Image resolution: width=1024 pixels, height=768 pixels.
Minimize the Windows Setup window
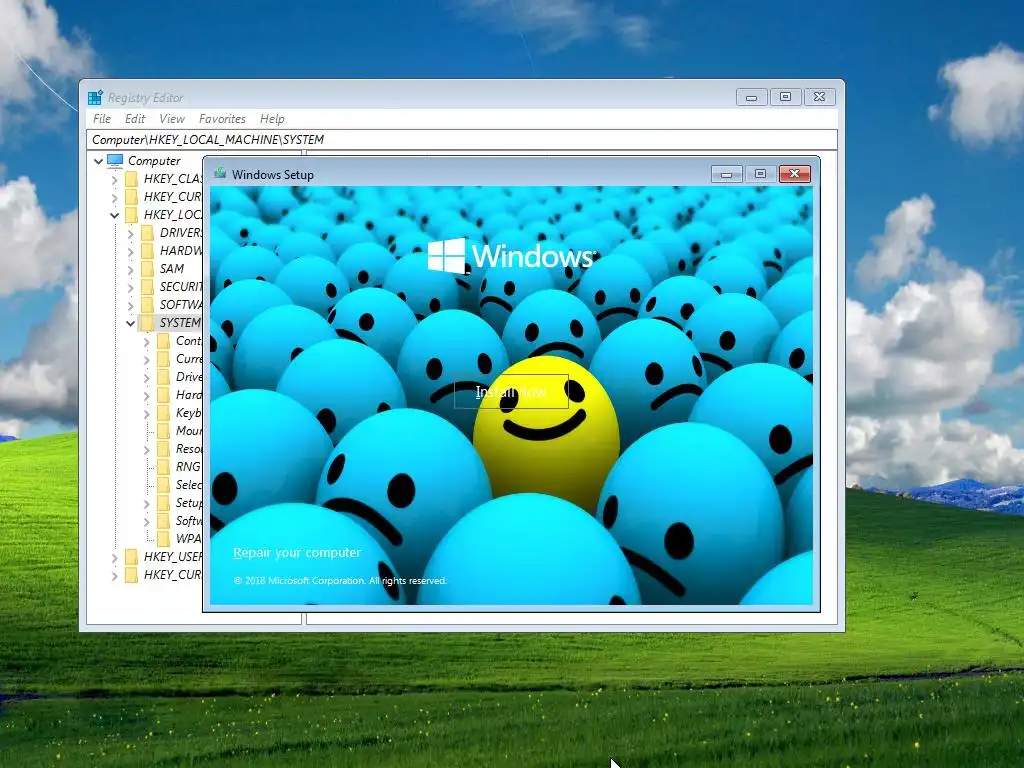tap(726, 174)
